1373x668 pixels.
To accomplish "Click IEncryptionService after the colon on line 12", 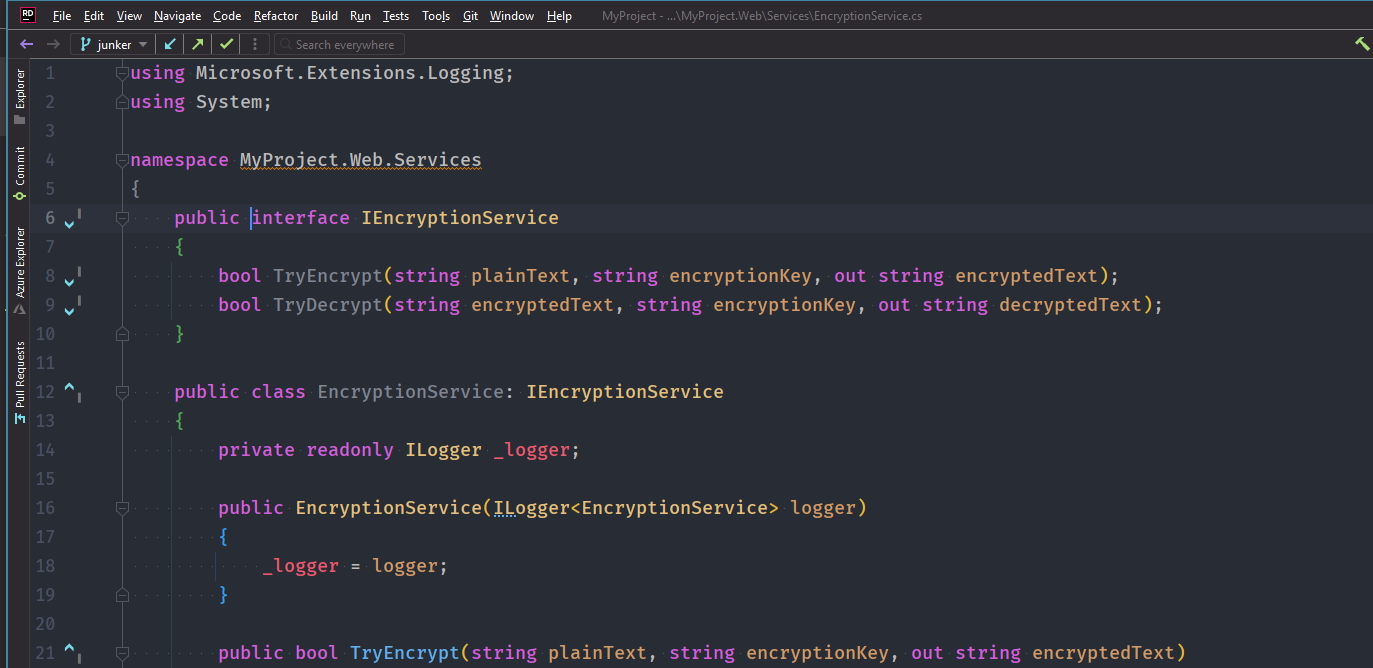I will [x=625, y=392].
